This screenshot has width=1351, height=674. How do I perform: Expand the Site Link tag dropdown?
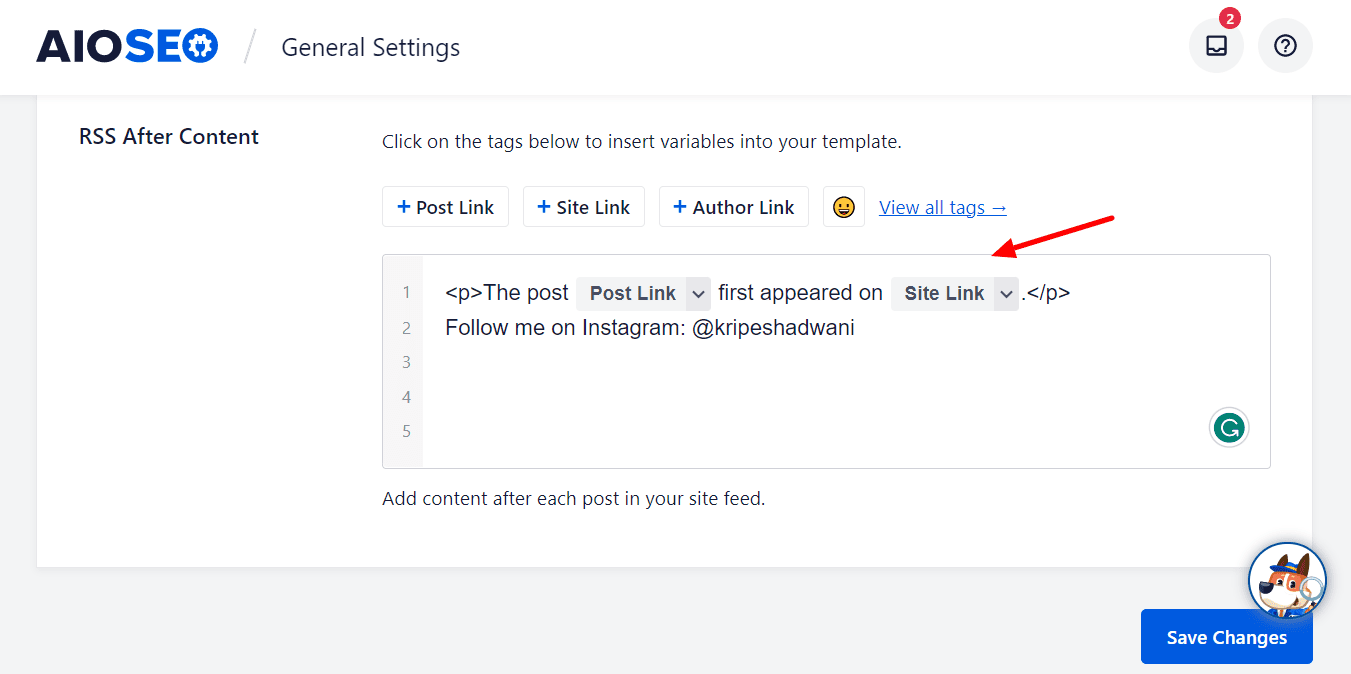point(1006,293)
